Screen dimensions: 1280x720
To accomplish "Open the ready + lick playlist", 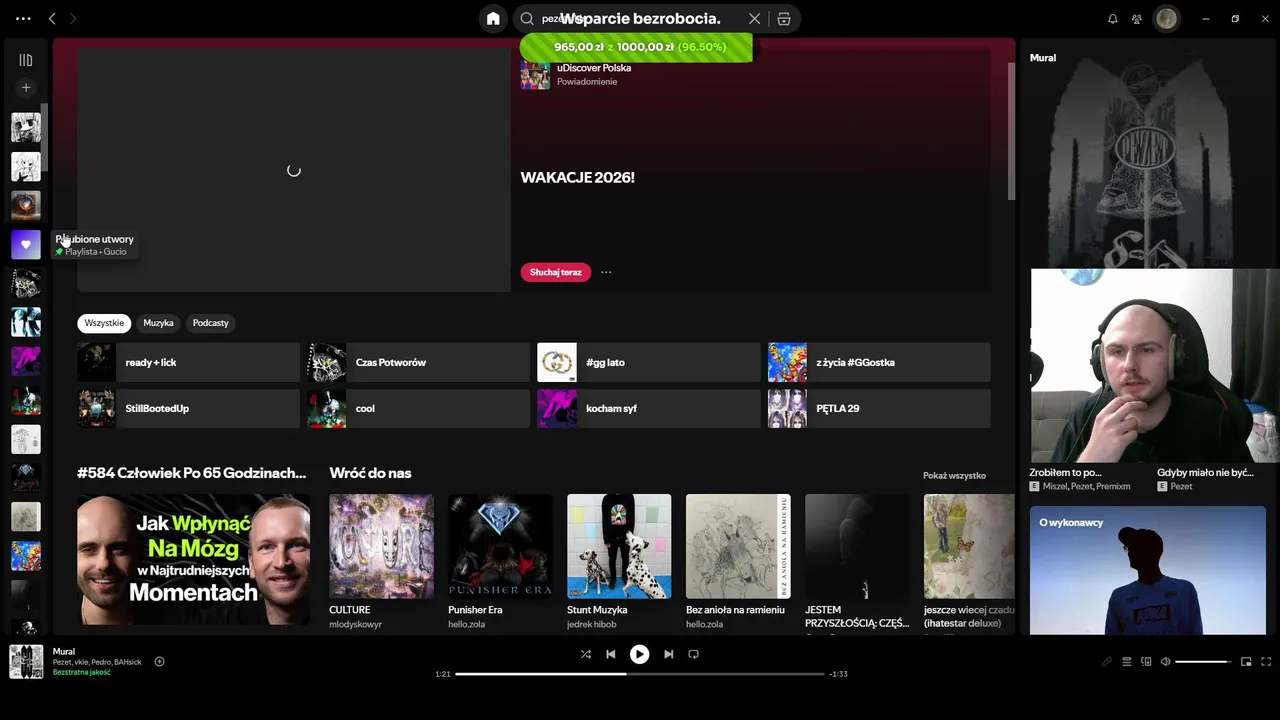I will (x=188, y=362).
